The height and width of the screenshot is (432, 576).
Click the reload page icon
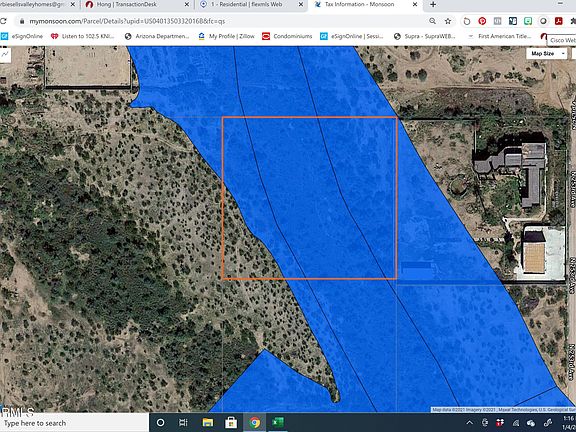[3, 21]
